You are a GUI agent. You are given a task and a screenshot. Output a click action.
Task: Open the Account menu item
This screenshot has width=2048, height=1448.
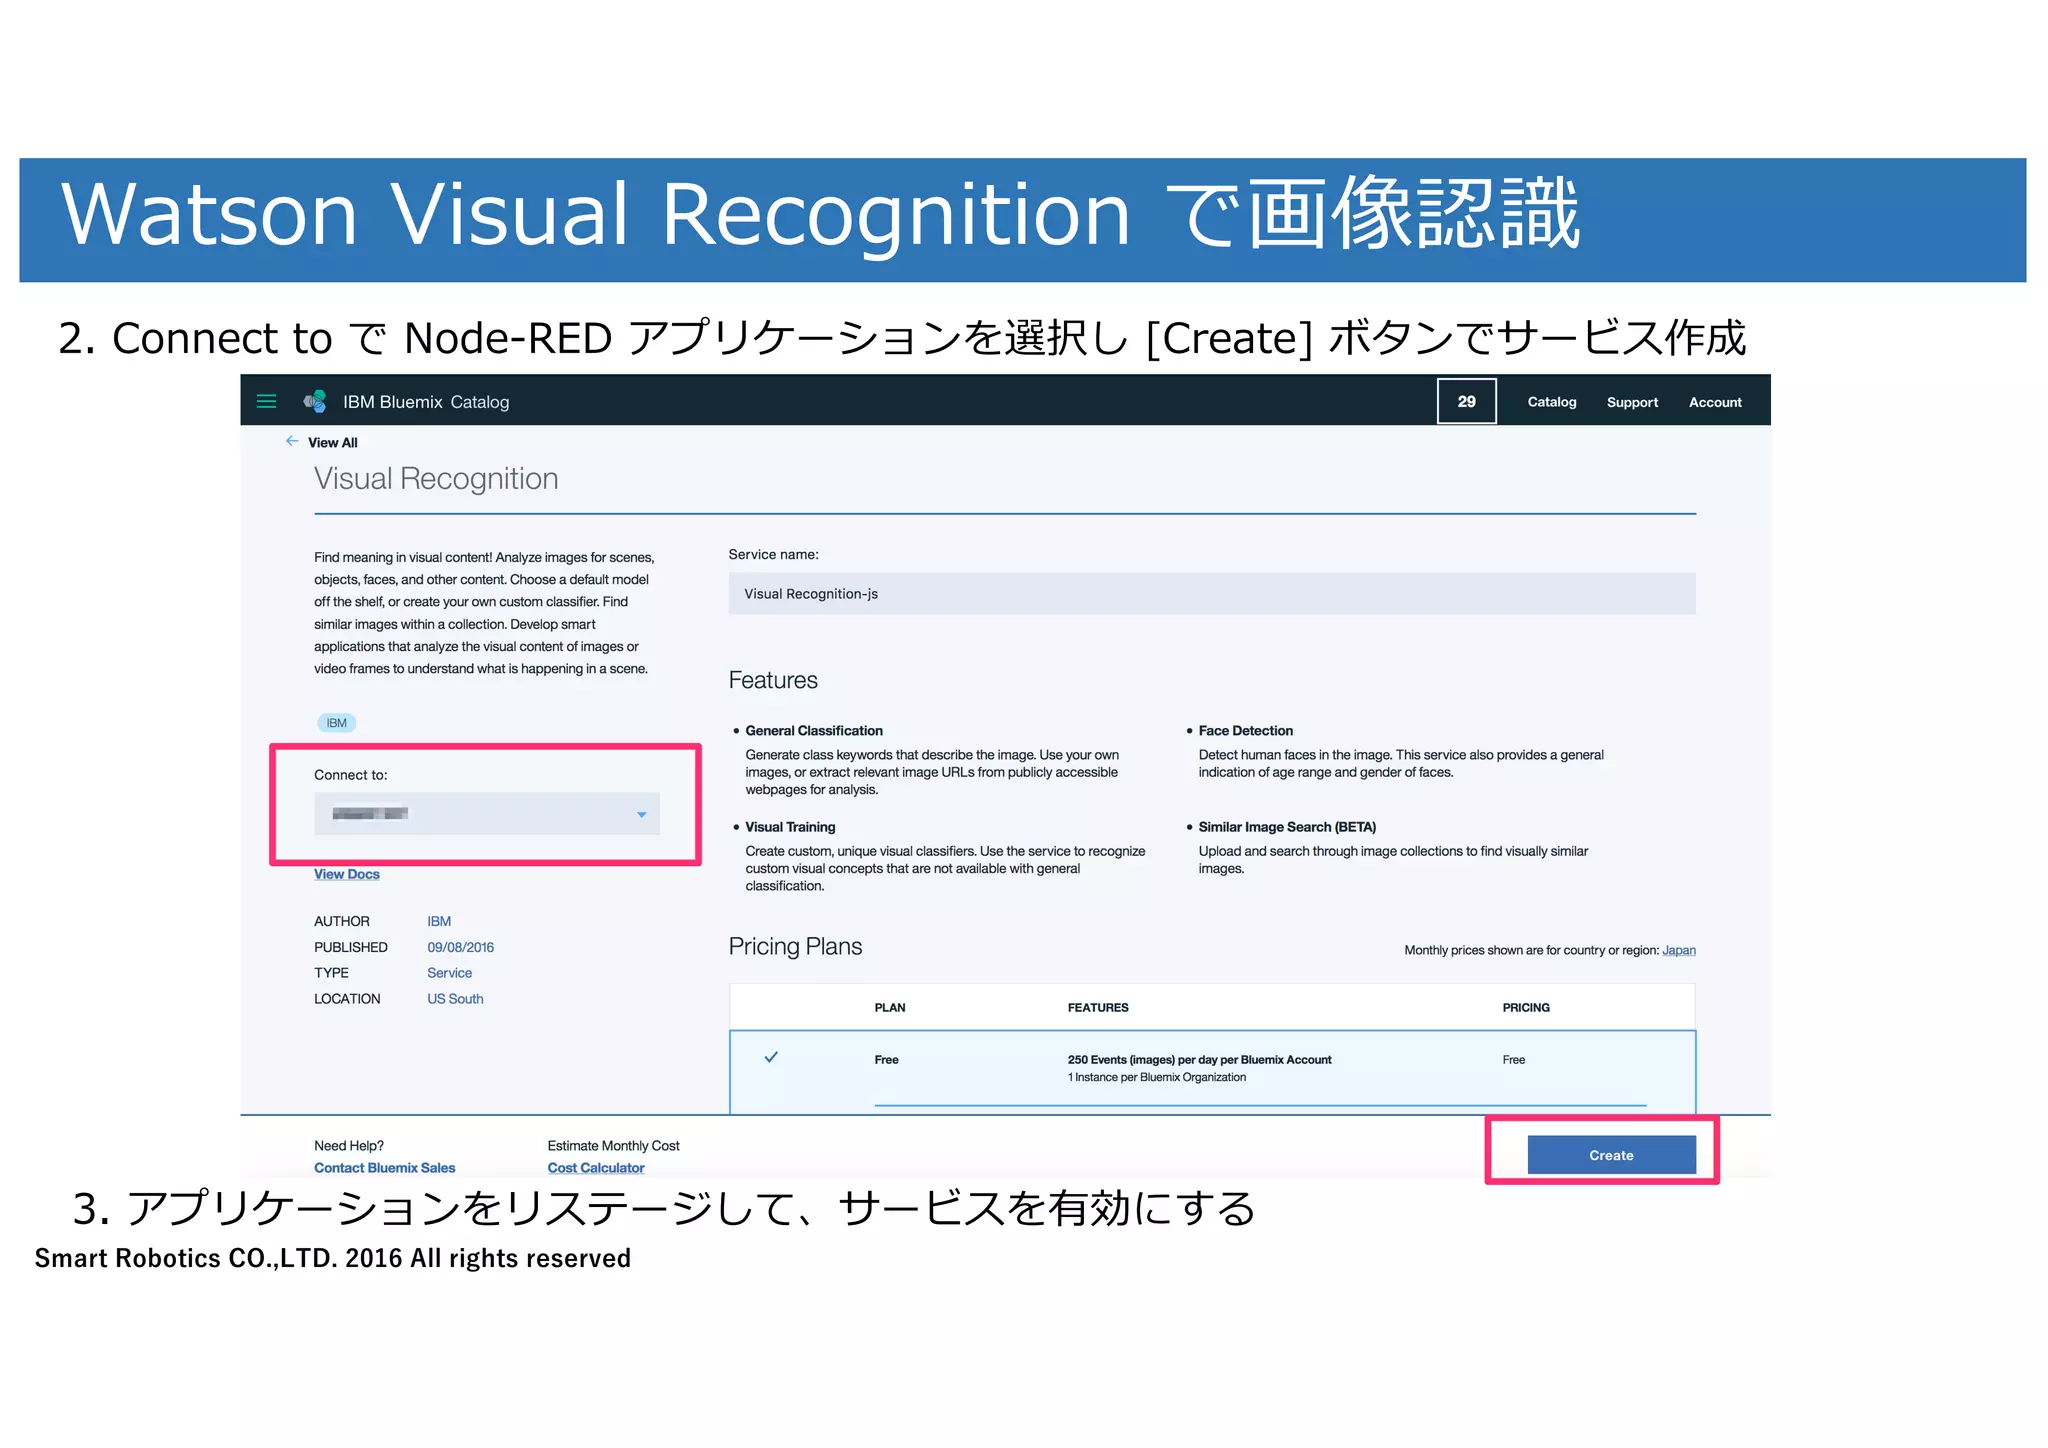point(1715,402)
